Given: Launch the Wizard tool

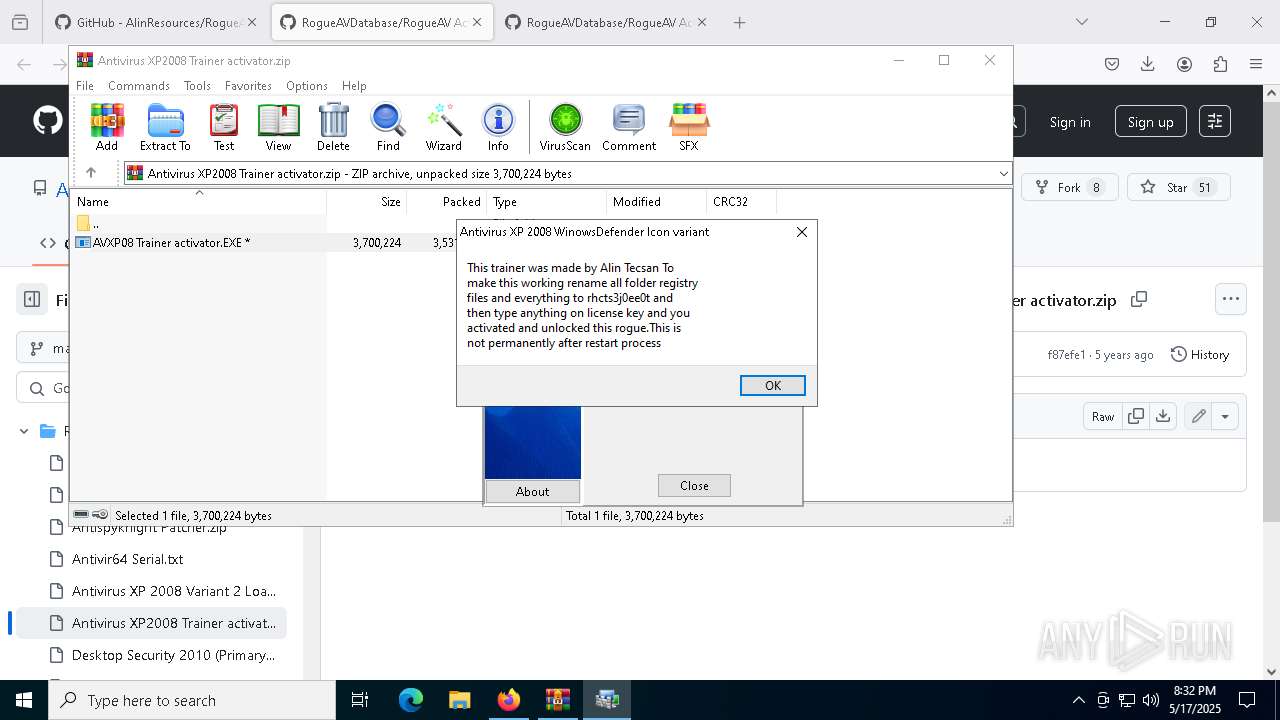Looking at the screenshot, I should coord(443,127).
